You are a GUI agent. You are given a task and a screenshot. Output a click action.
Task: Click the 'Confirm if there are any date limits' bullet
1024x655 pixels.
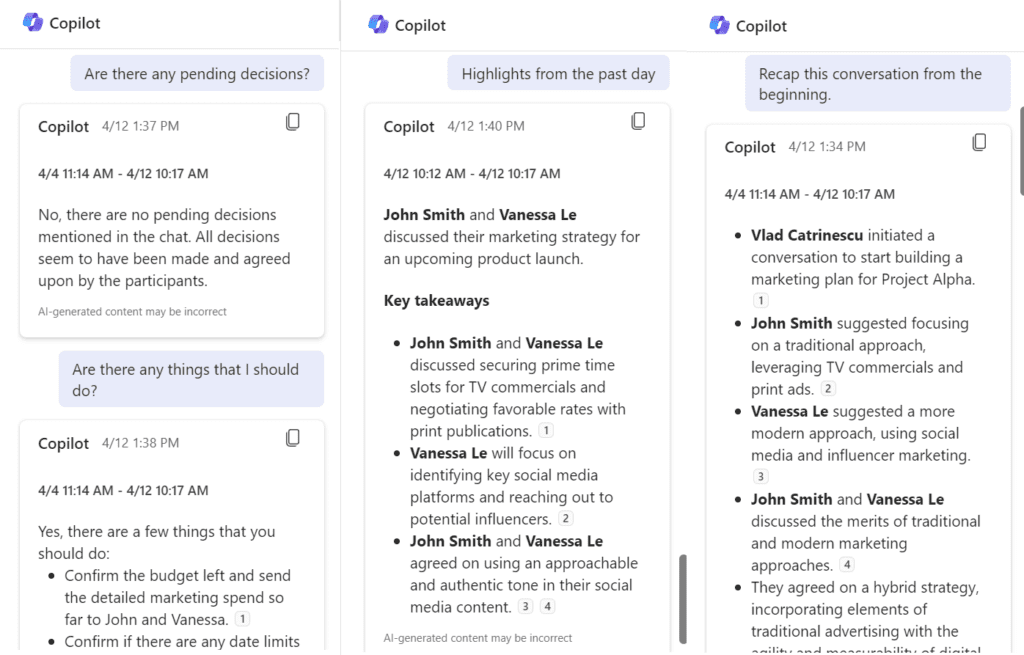point(182,641)
